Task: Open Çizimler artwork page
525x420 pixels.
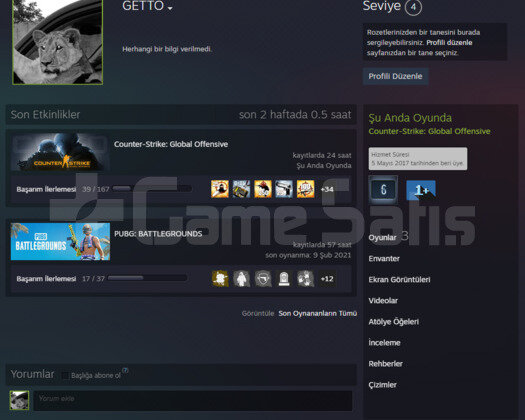Action: tap(382, 385)
